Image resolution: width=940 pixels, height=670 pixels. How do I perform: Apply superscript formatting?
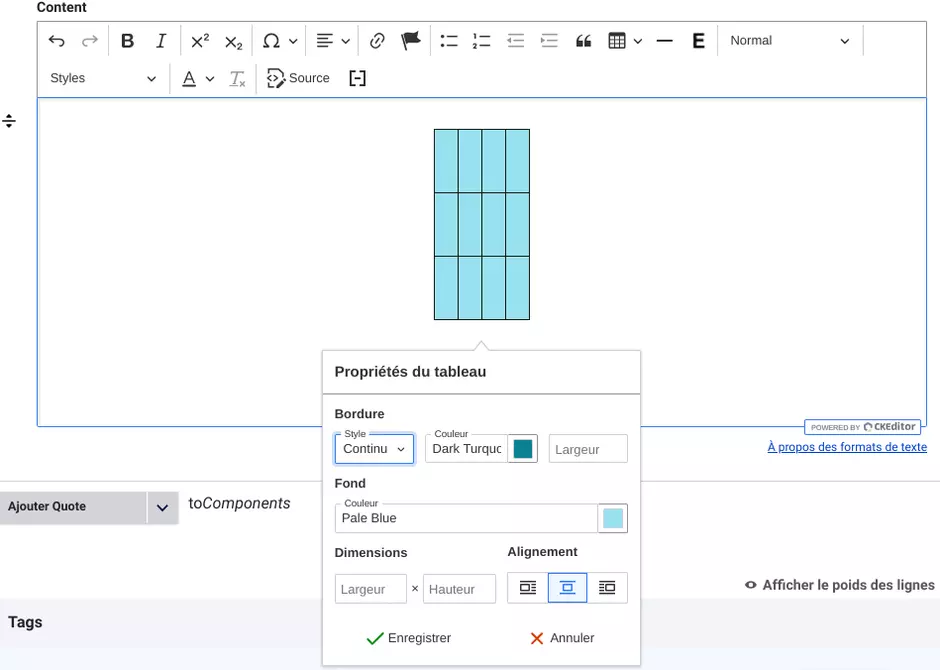(x=200, y=41)
